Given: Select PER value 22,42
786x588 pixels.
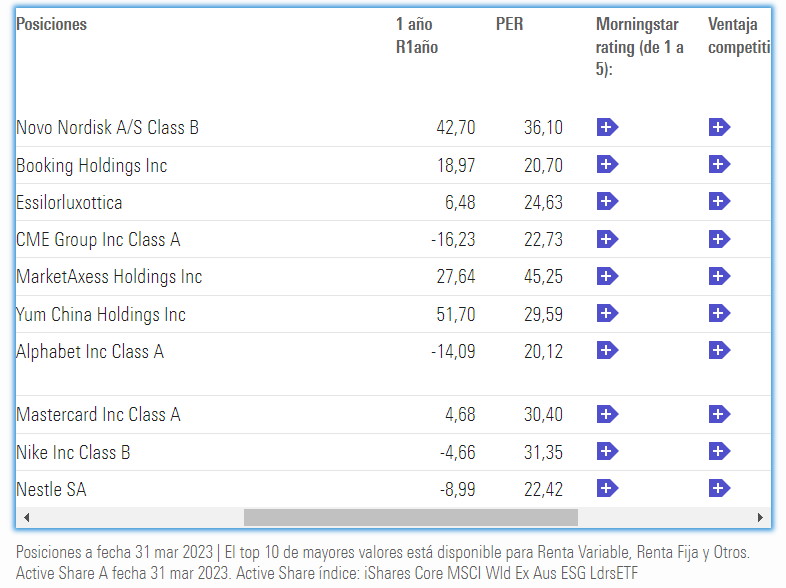Looking at the screenshot, I should (x=543, y=489).
